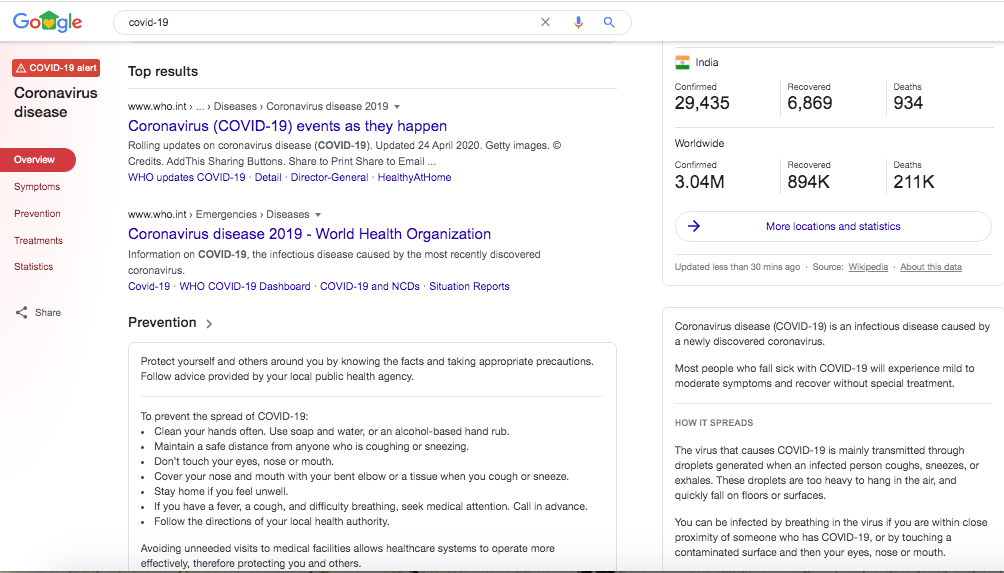Click the Worldwide label in statistics
The width and height of the screenshot is (1004, 573).
pyautogui.click(x=699, y=143)
